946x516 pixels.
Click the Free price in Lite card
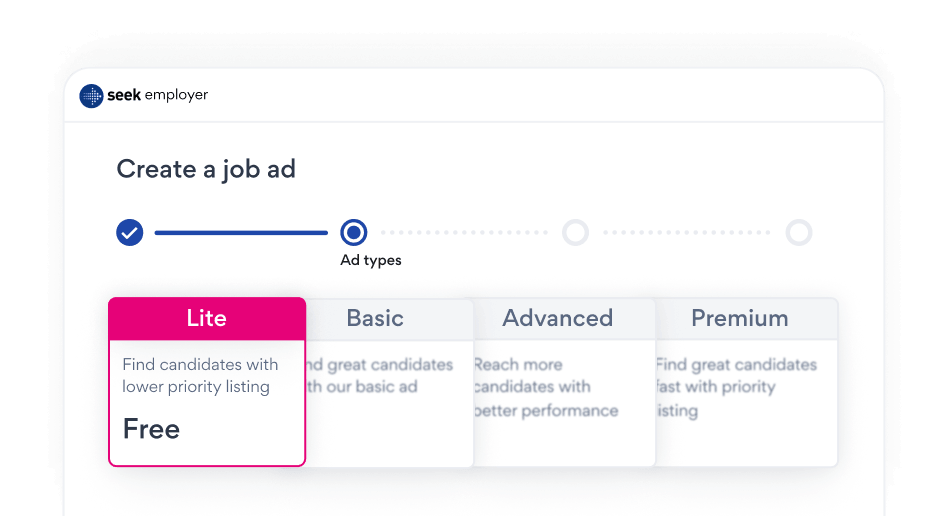tap(152, 429)
